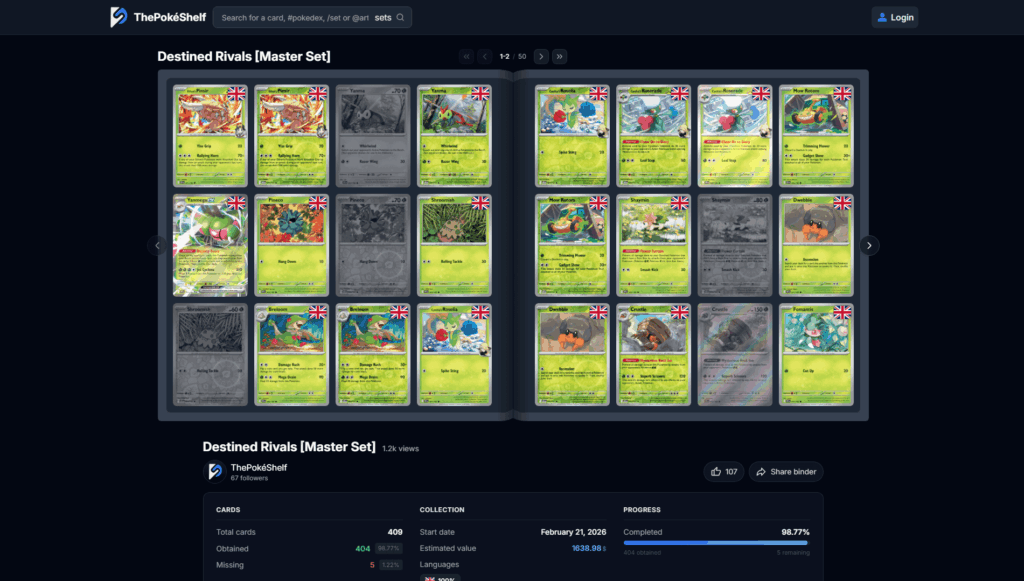Viewport: 1024px width, 581px height.
Task: Go back one page with single left chevron
Action: point(484,56)
